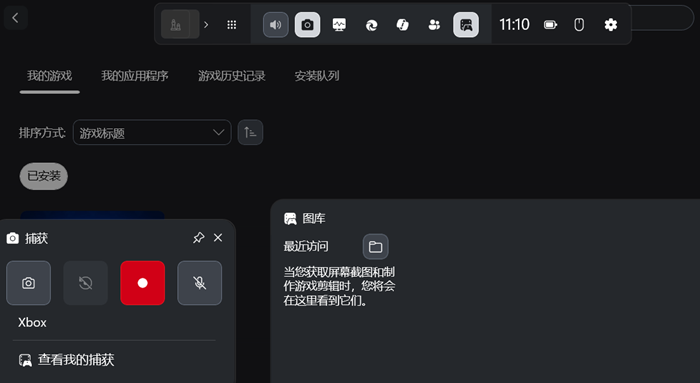
Task: Check the battery status icon
Action: pos(550,25)
